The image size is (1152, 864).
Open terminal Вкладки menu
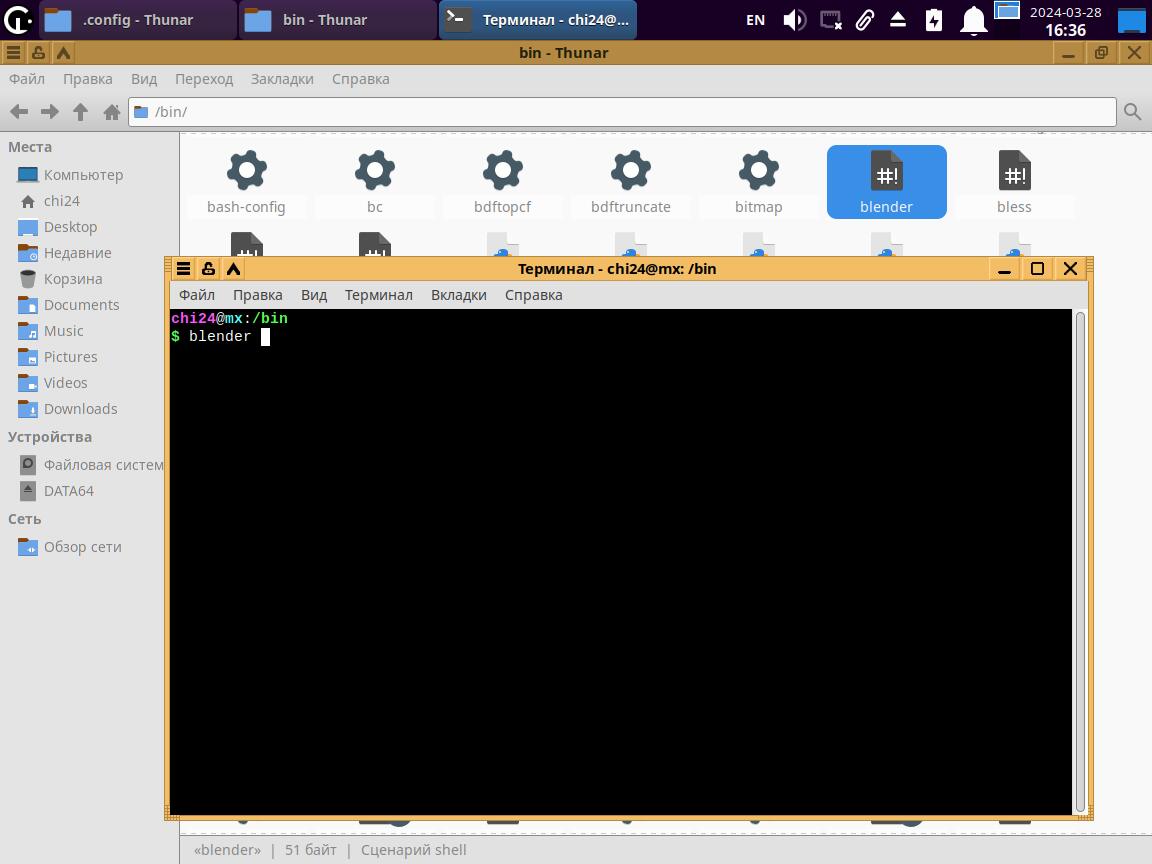[x=458, y=295]
